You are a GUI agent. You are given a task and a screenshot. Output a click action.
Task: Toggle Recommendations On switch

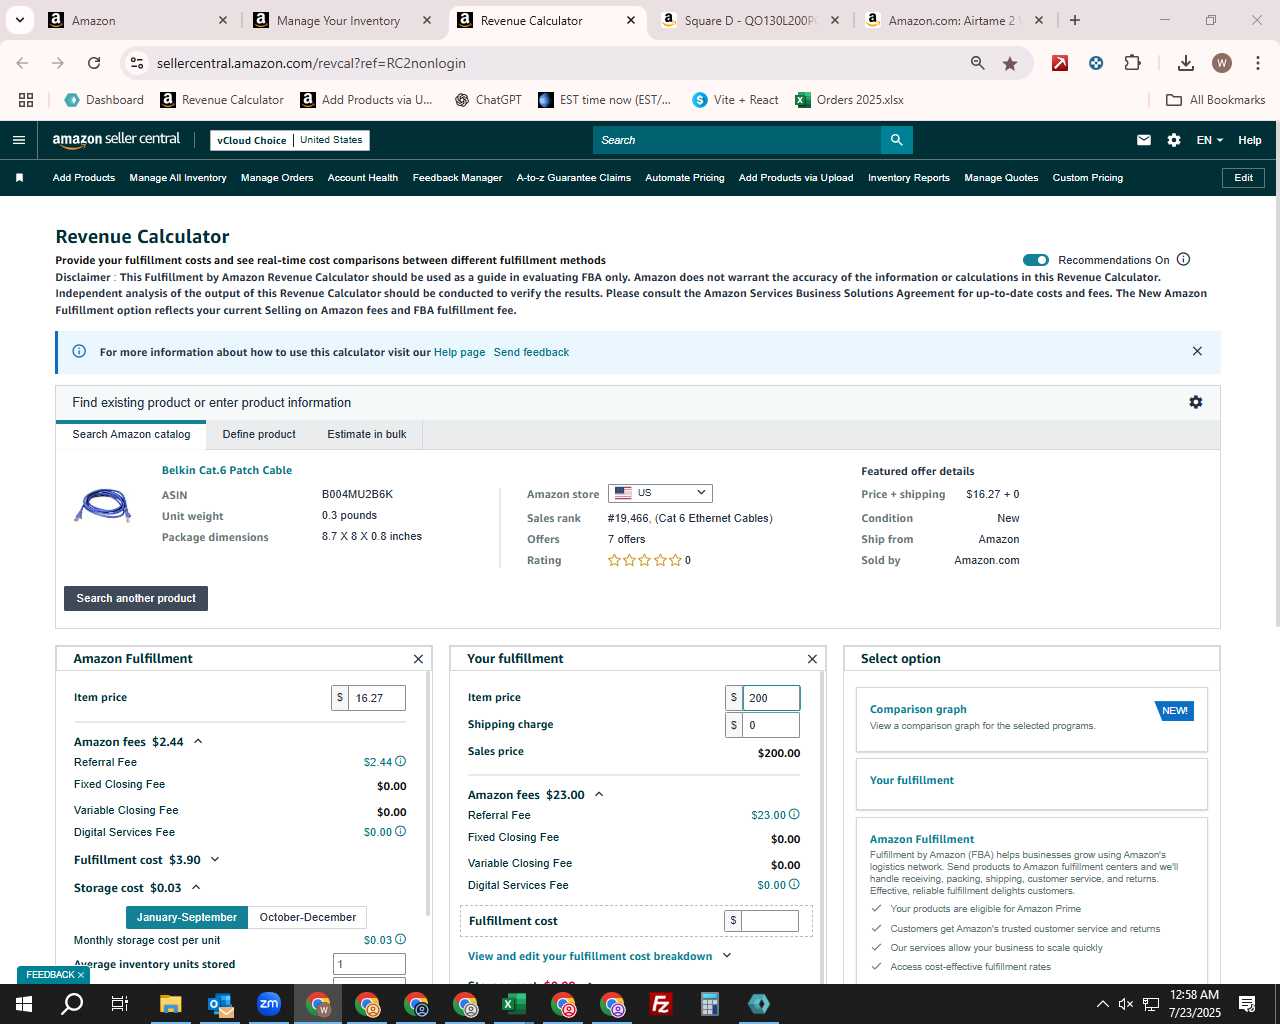tap(1036, 260)
